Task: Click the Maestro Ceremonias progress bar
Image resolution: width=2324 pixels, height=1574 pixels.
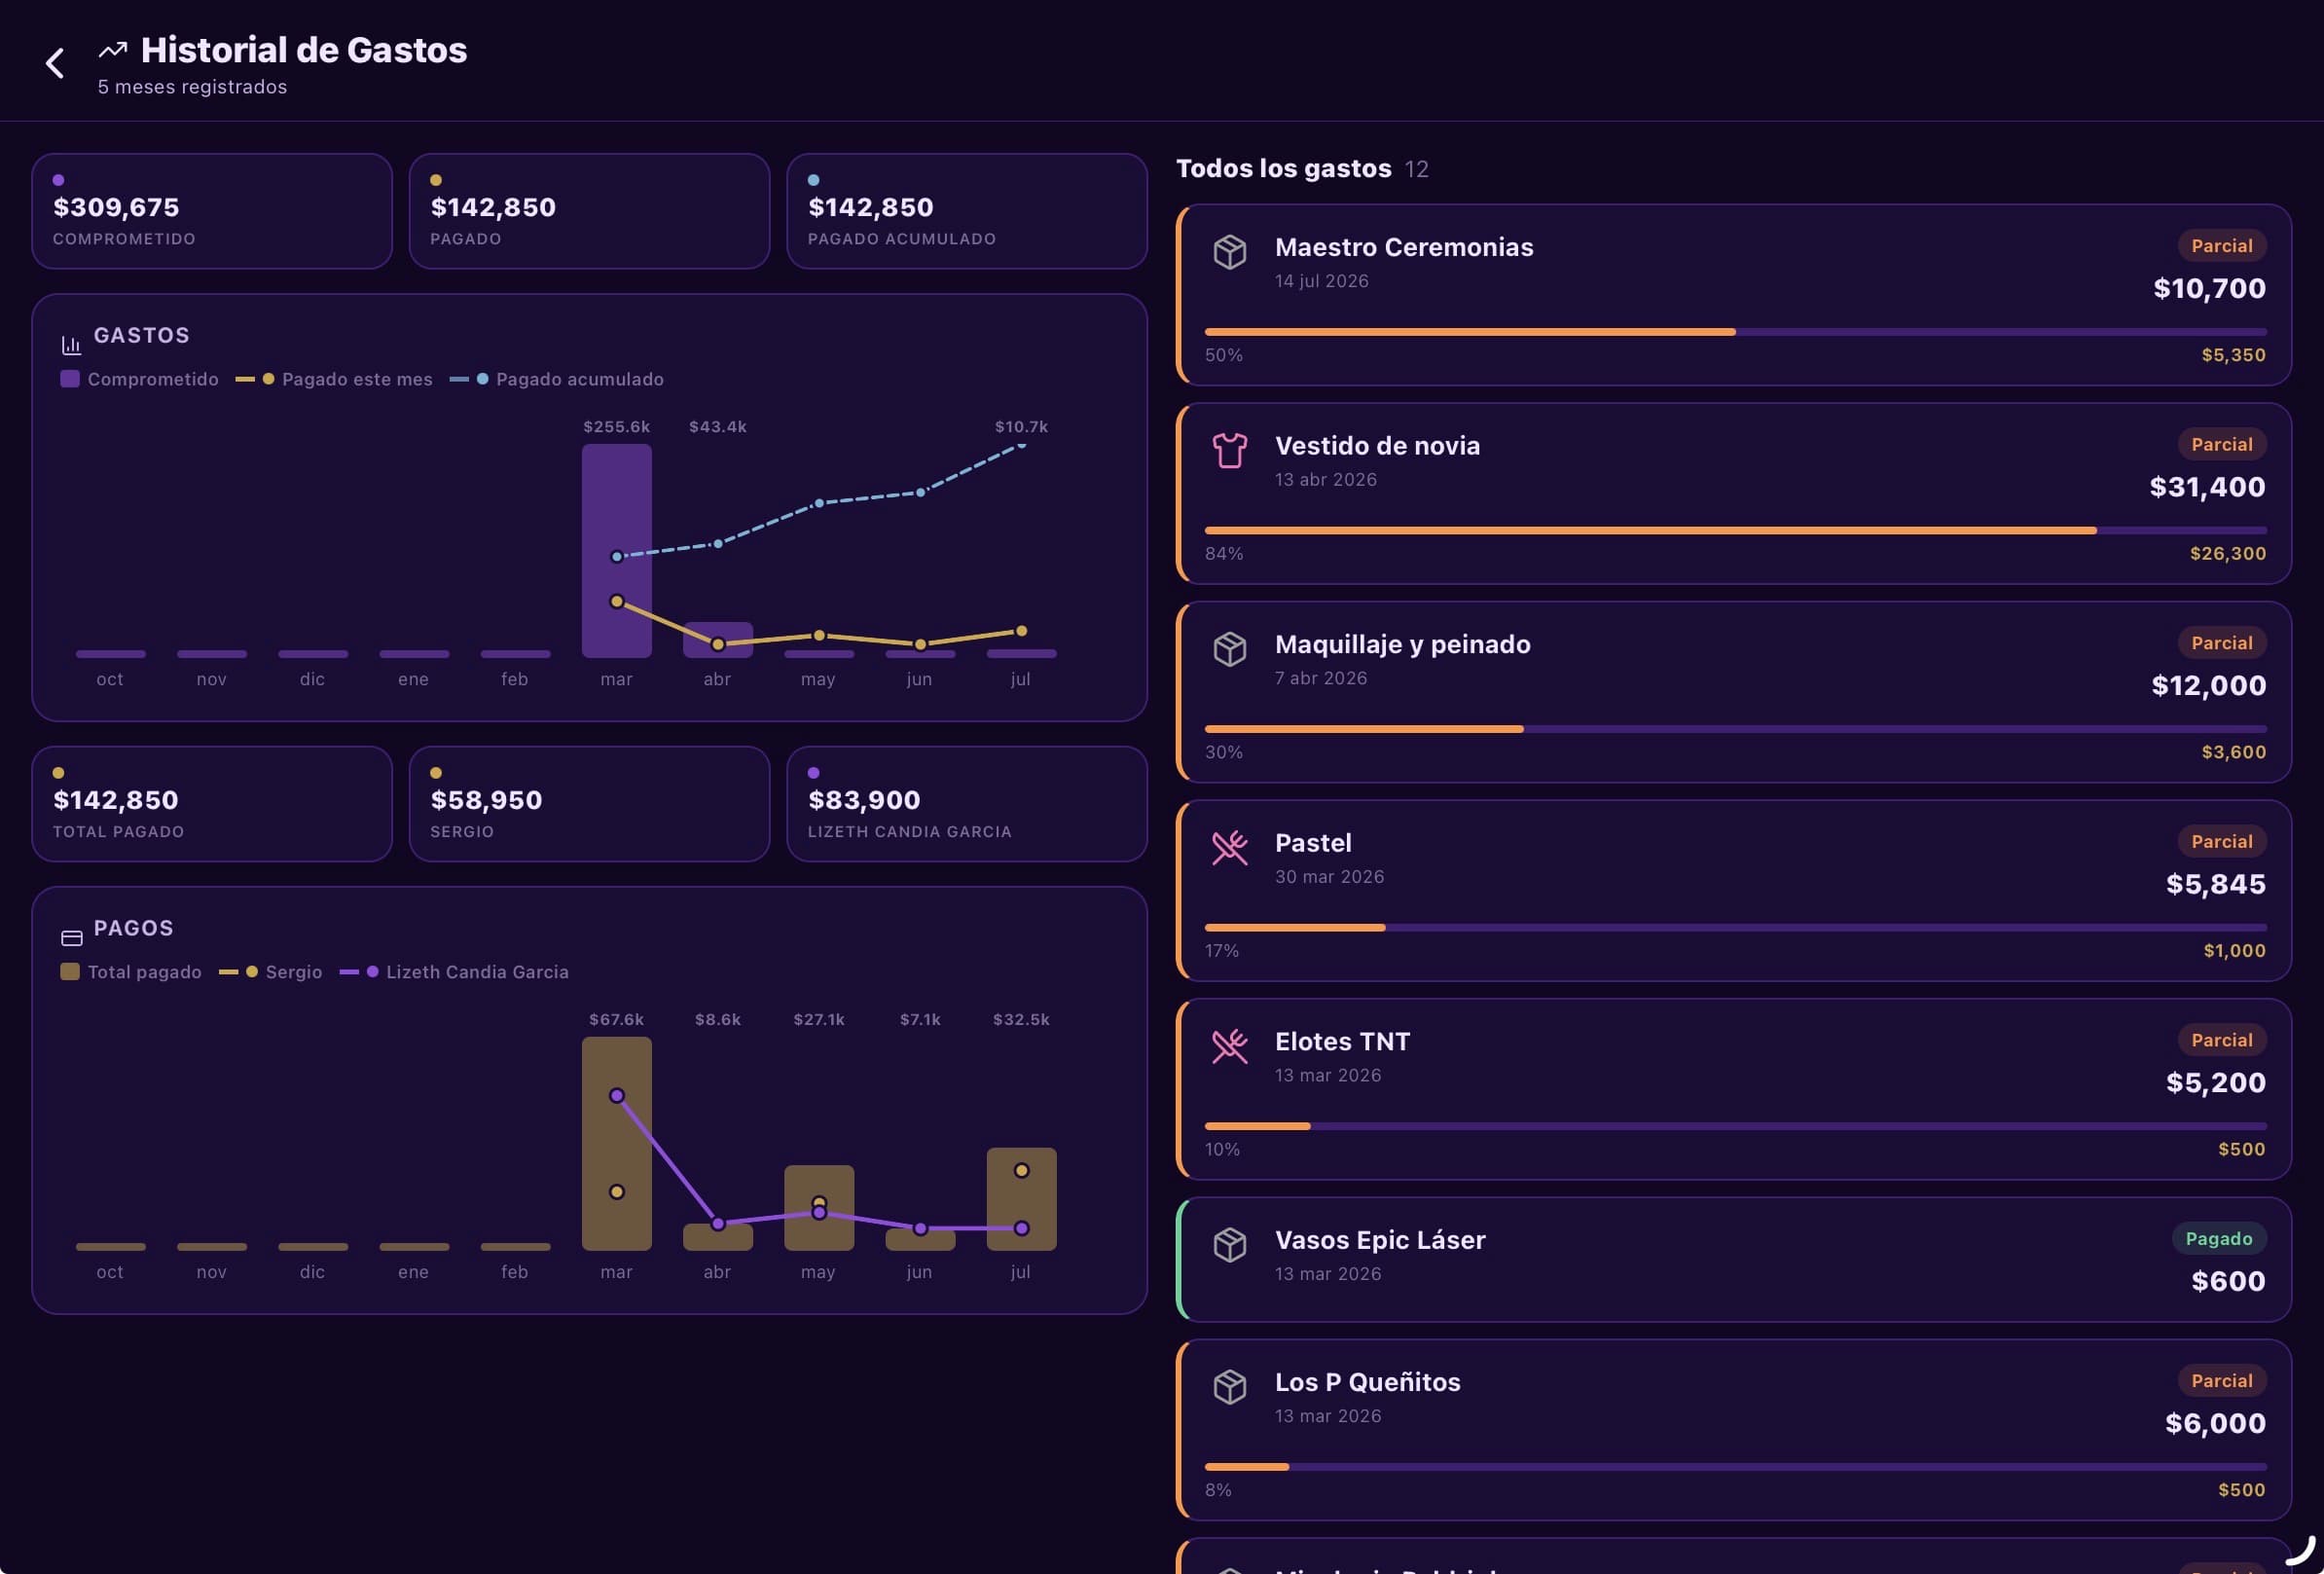Action: (1735, 332)
